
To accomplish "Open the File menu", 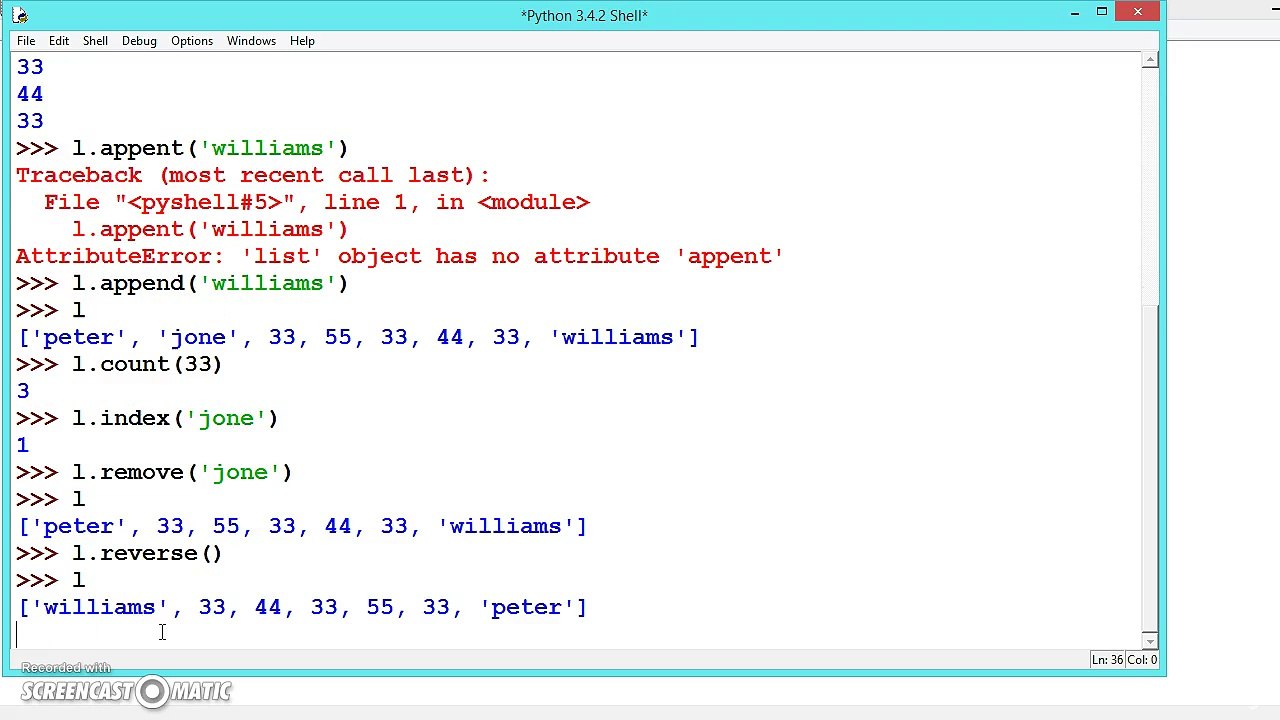I will [x=26, y=41].
